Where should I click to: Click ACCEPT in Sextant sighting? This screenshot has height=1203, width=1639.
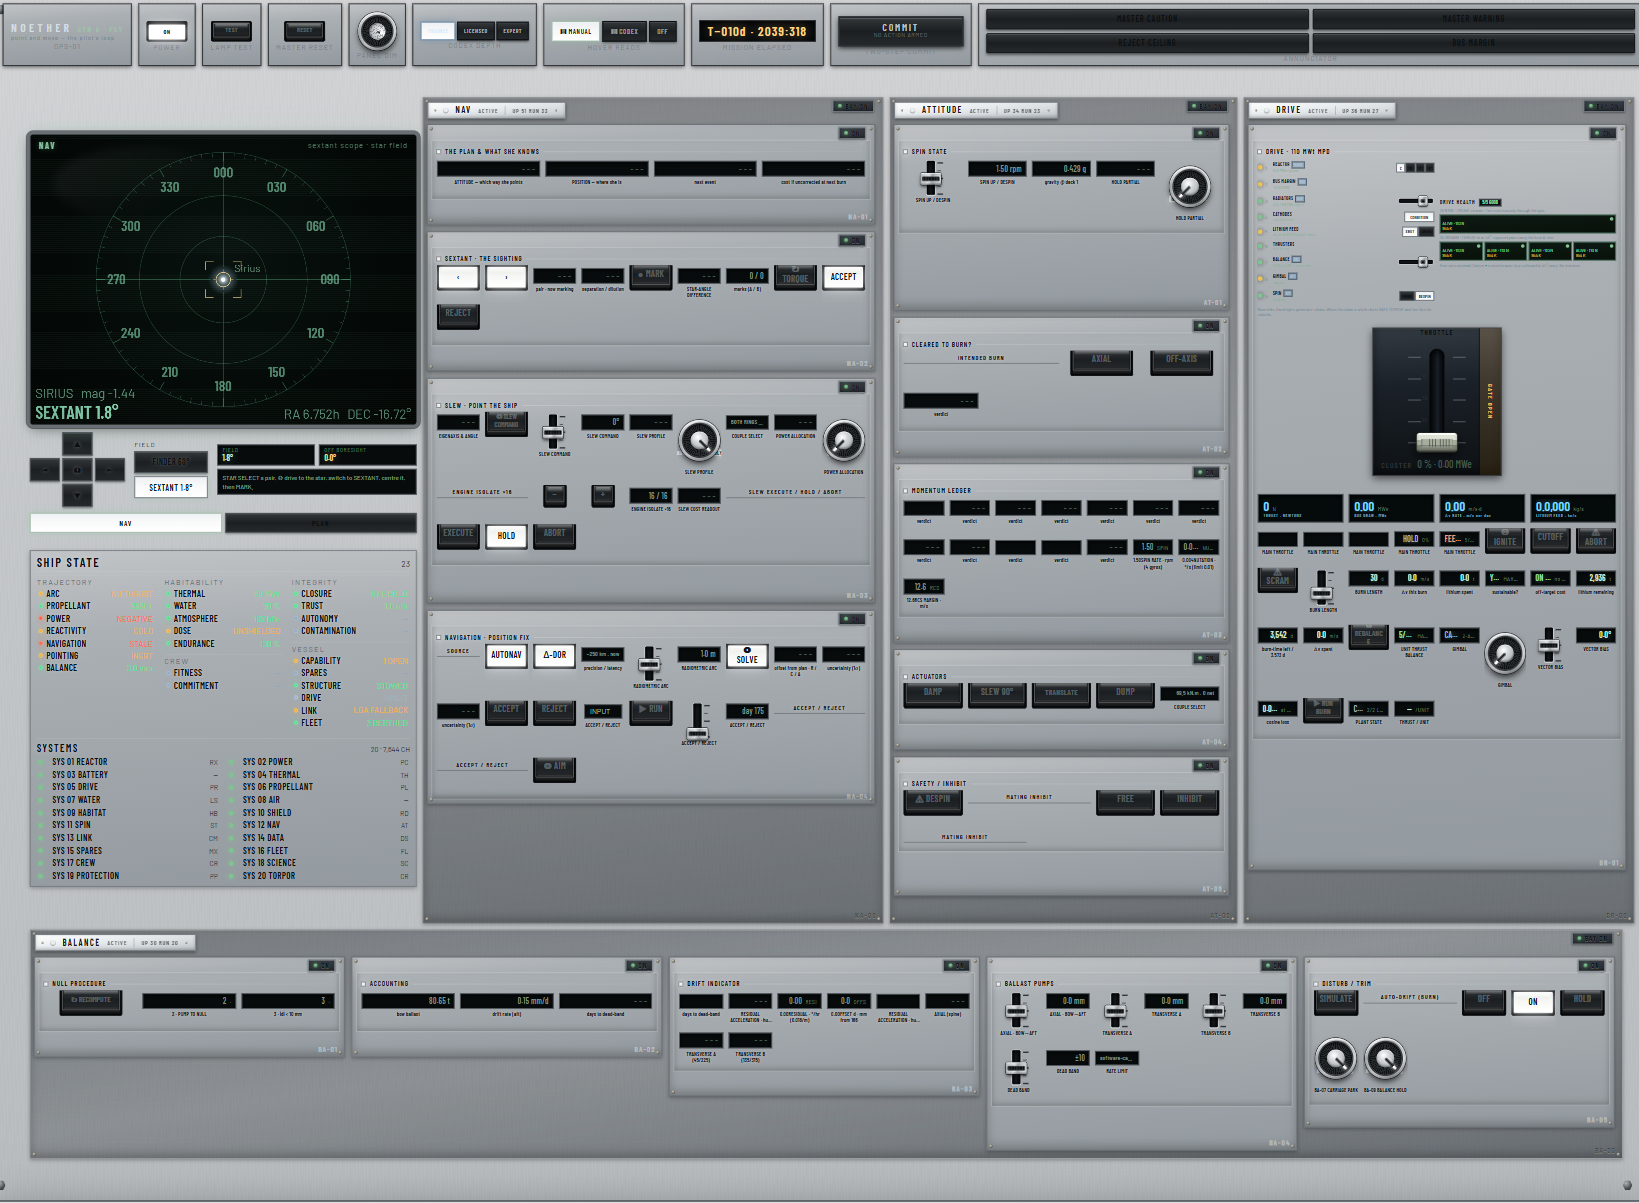[843, 277]
